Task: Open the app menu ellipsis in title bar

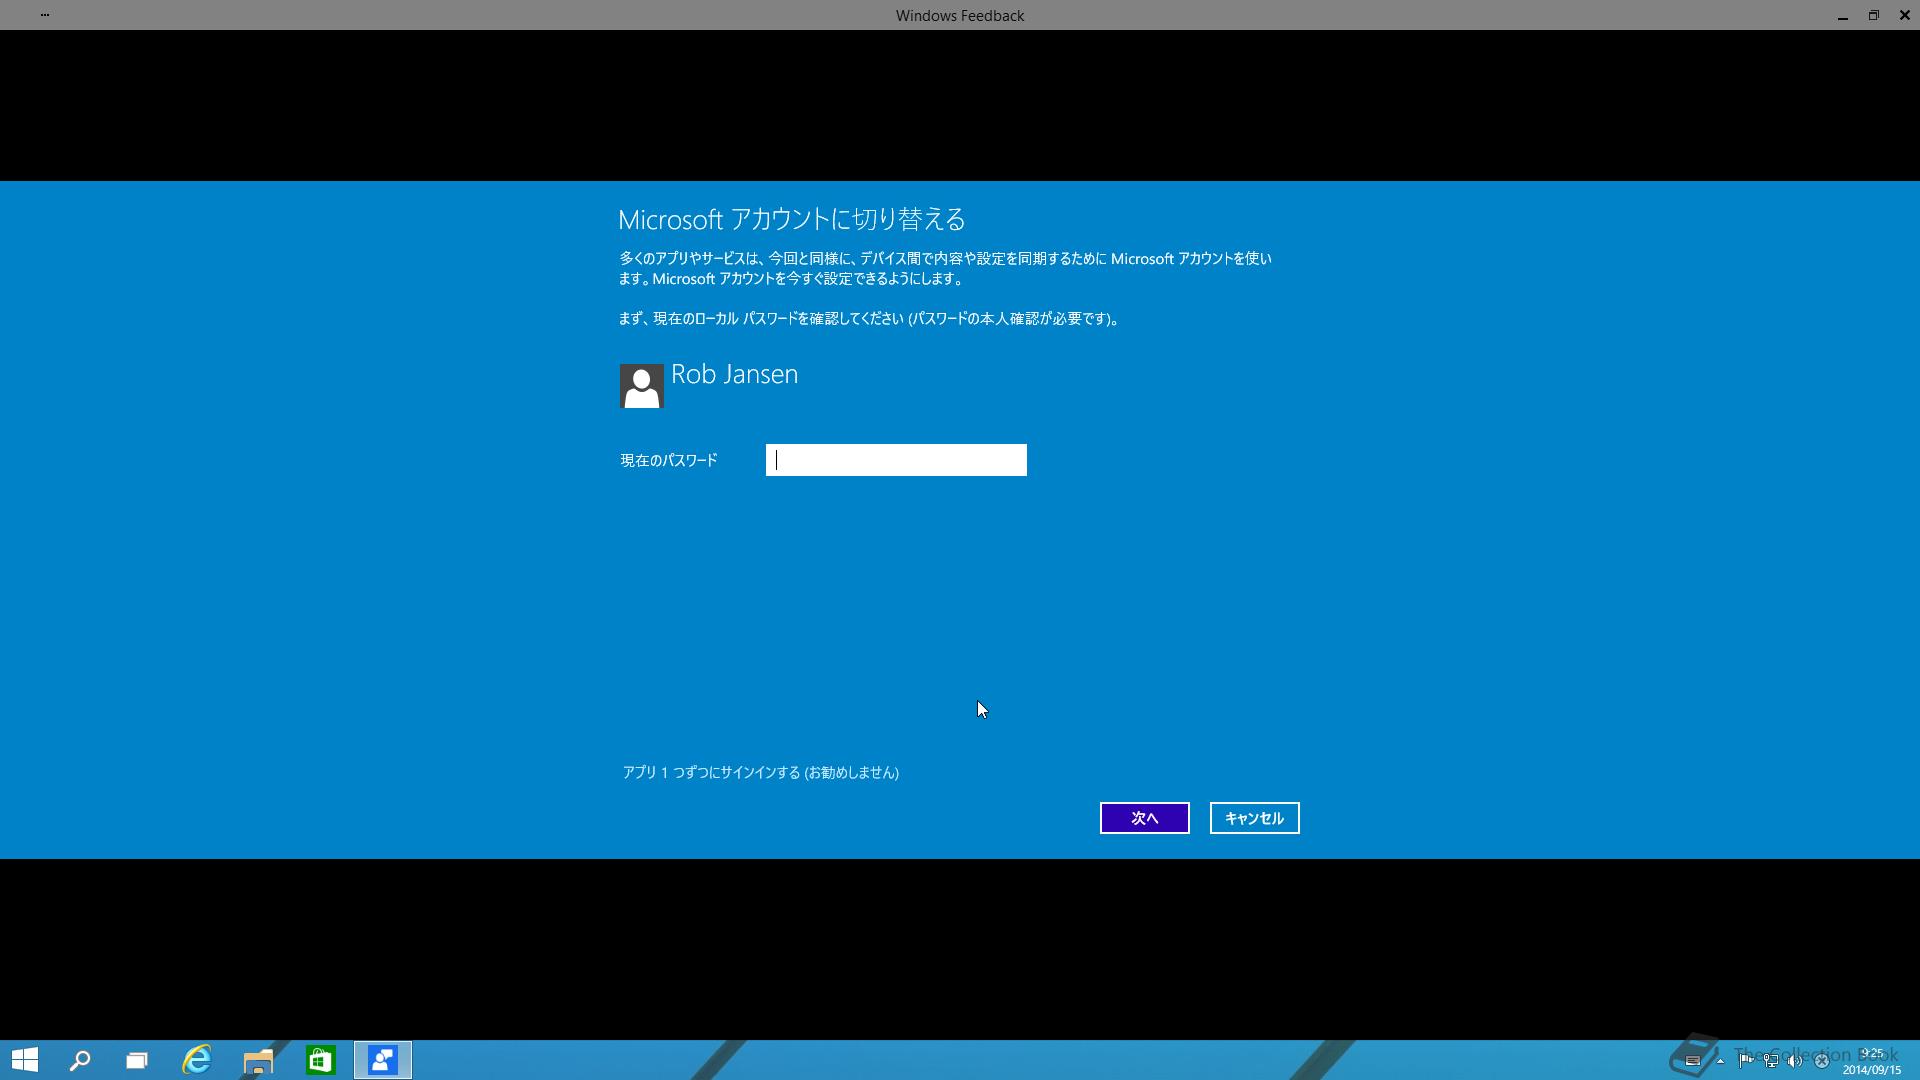Action: pyautogui.click(x=45, y=15)
